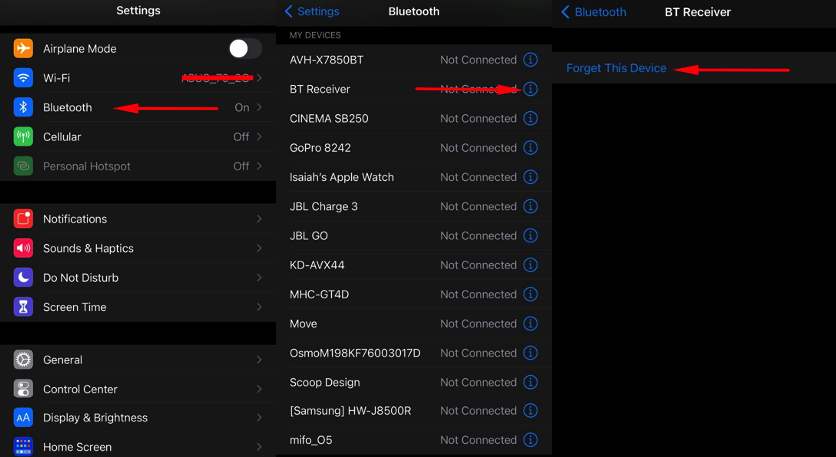
Task: Expand Screen Time row chevron
Action: [x=259, y=307]
